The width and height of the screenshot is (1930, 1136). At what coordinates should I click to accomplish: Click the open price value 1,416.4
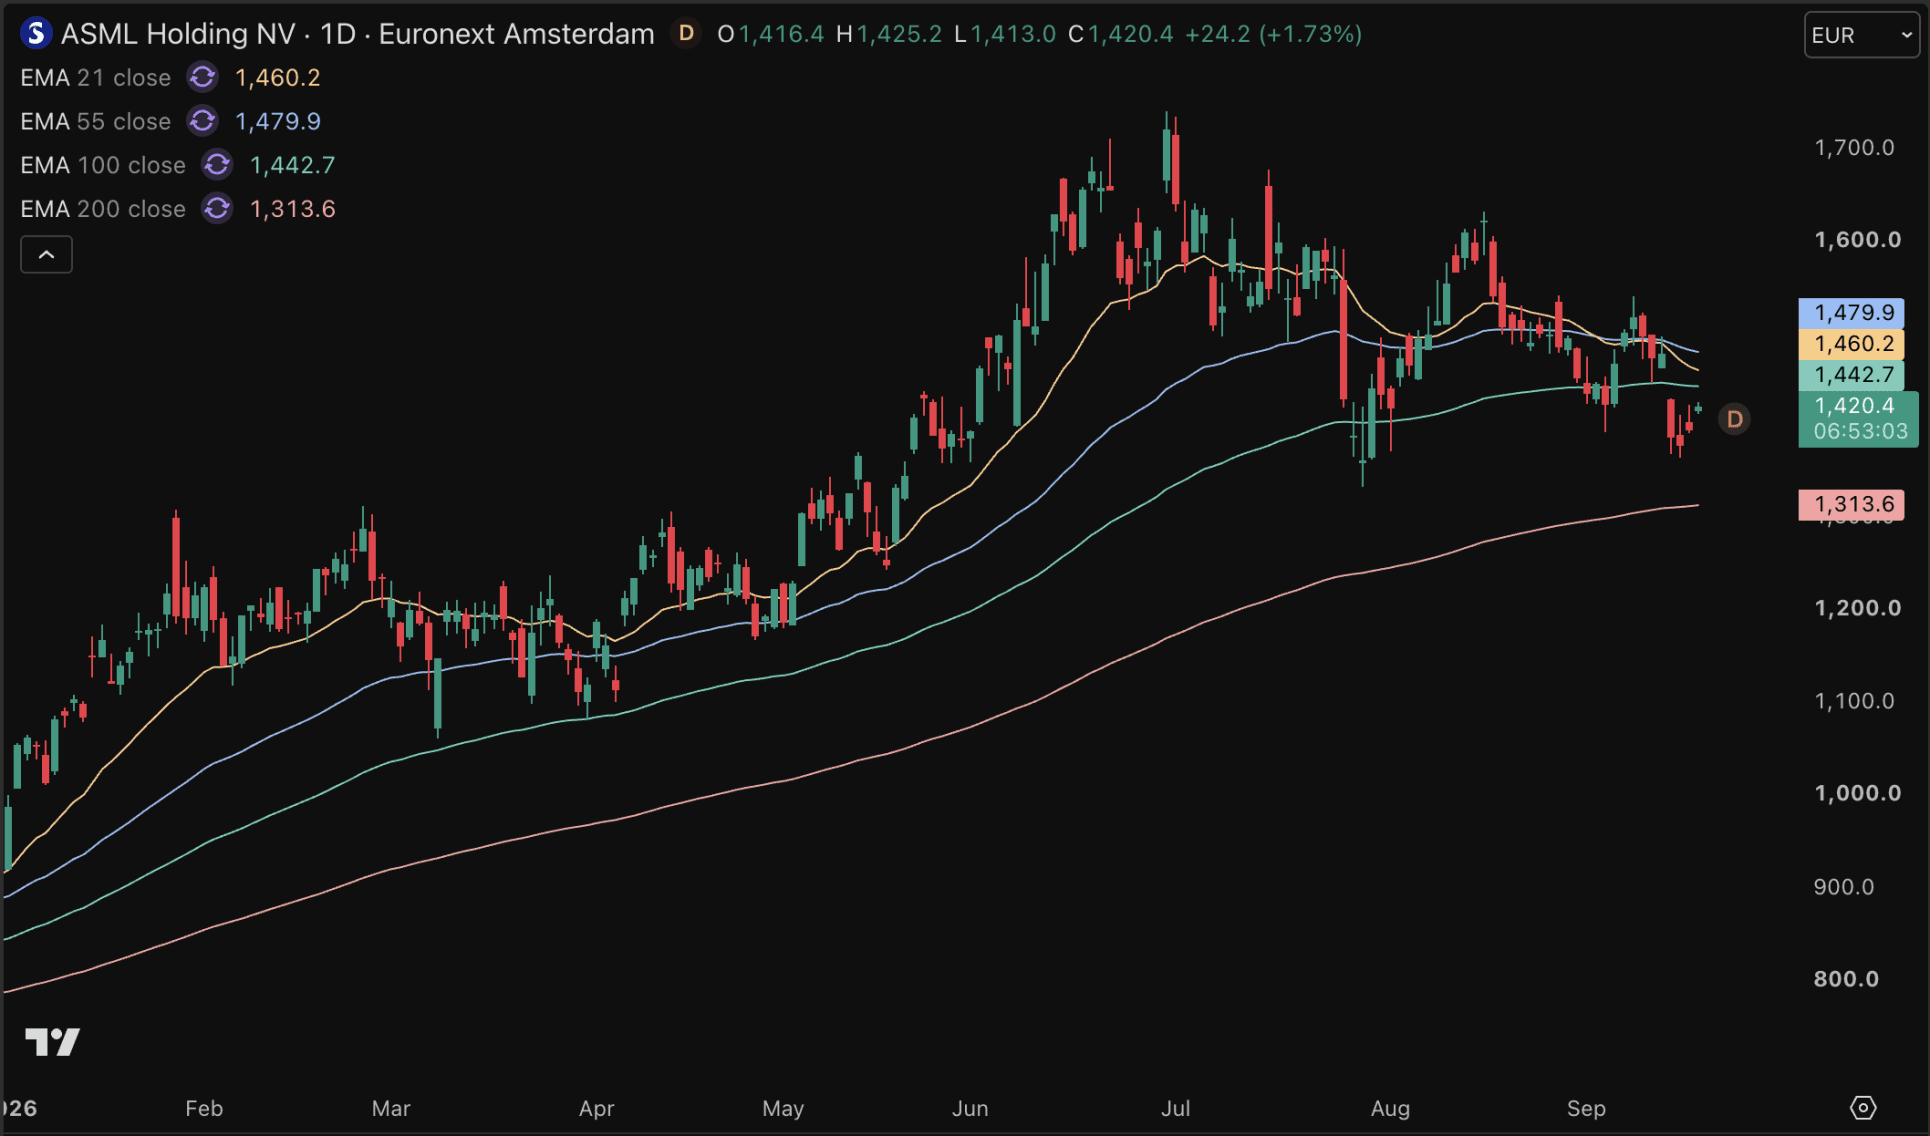point(781,35)
